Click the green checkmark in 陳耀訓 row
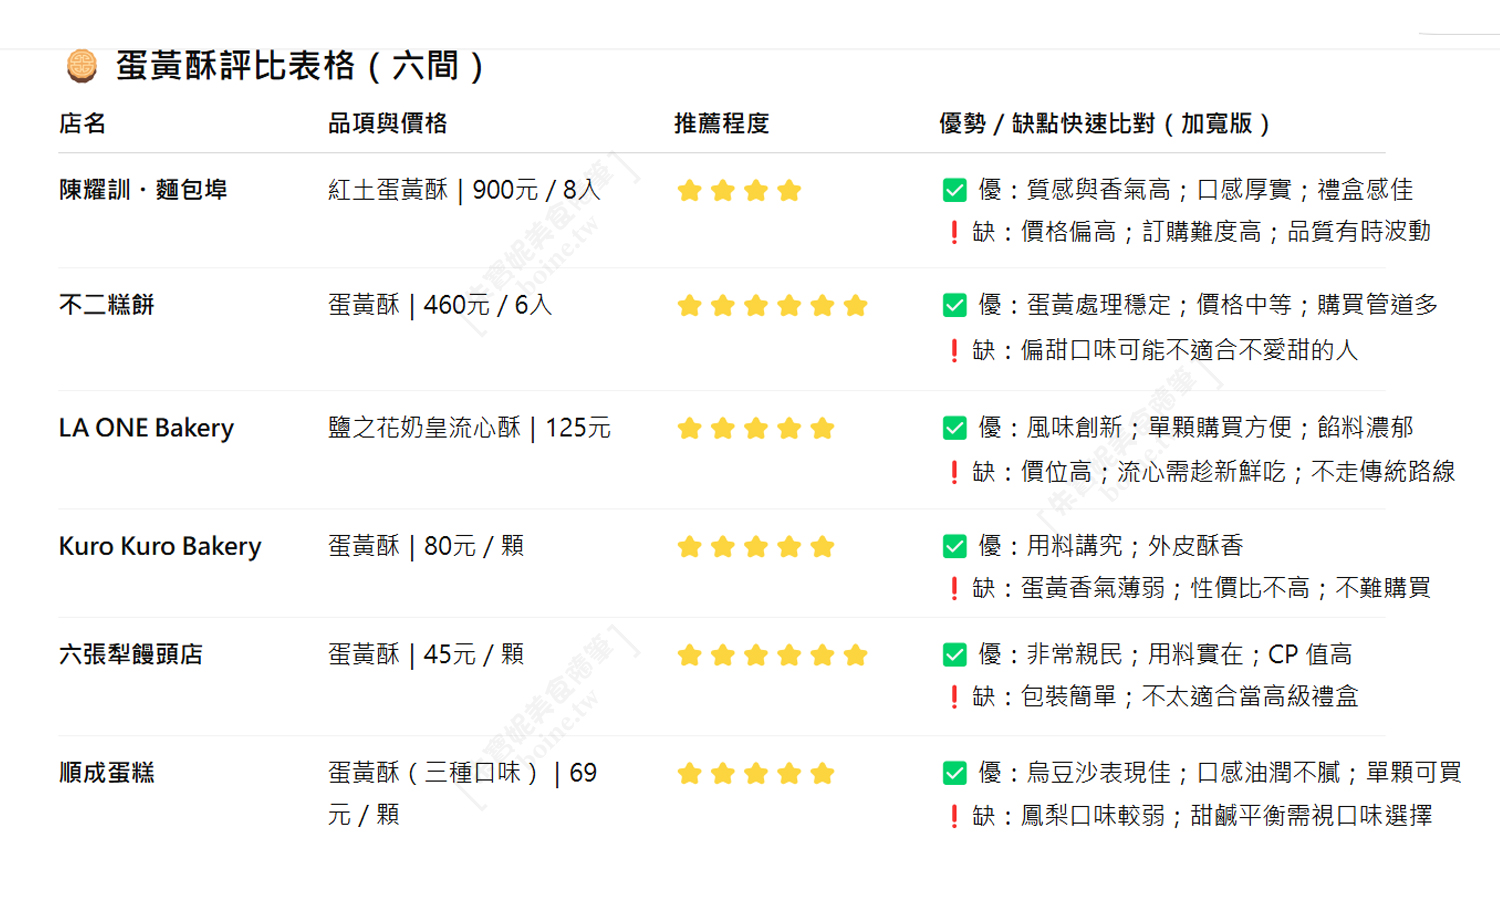Viewport: 1500px width, 900px height. click(954, 190)
